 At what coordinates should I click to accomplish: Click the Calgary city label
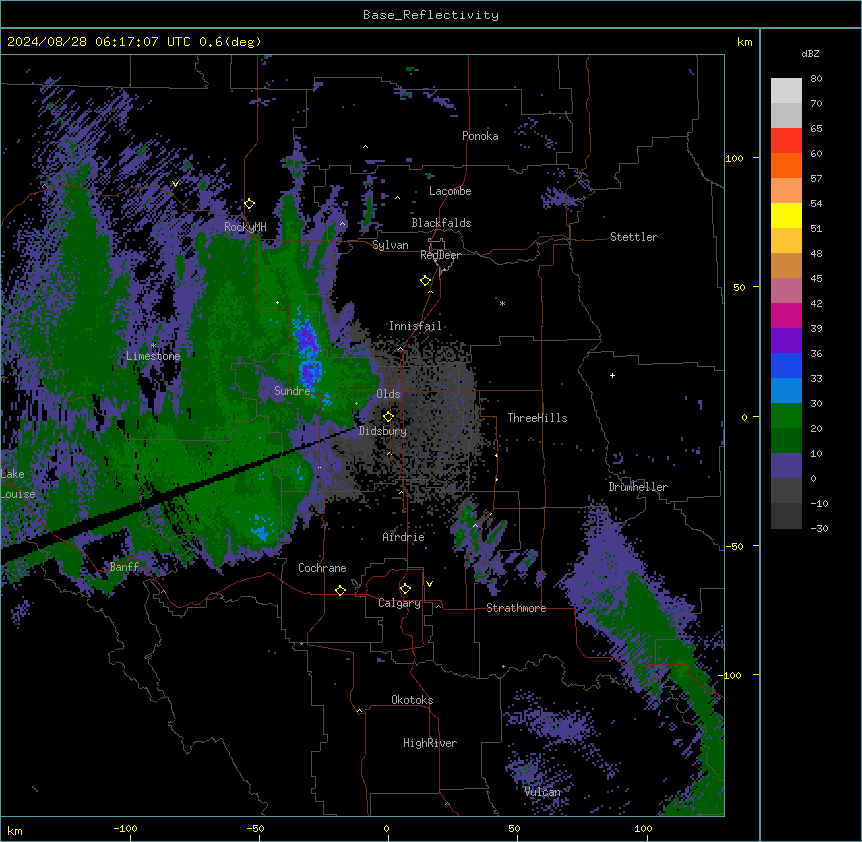(x=399, y=603)
